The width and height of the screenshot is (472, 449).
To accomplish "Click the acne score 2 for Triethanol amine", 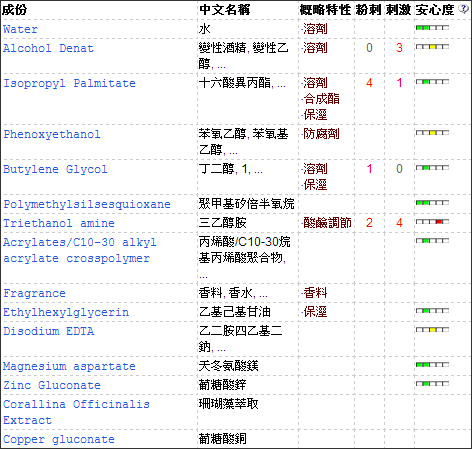I will [369, 223].
